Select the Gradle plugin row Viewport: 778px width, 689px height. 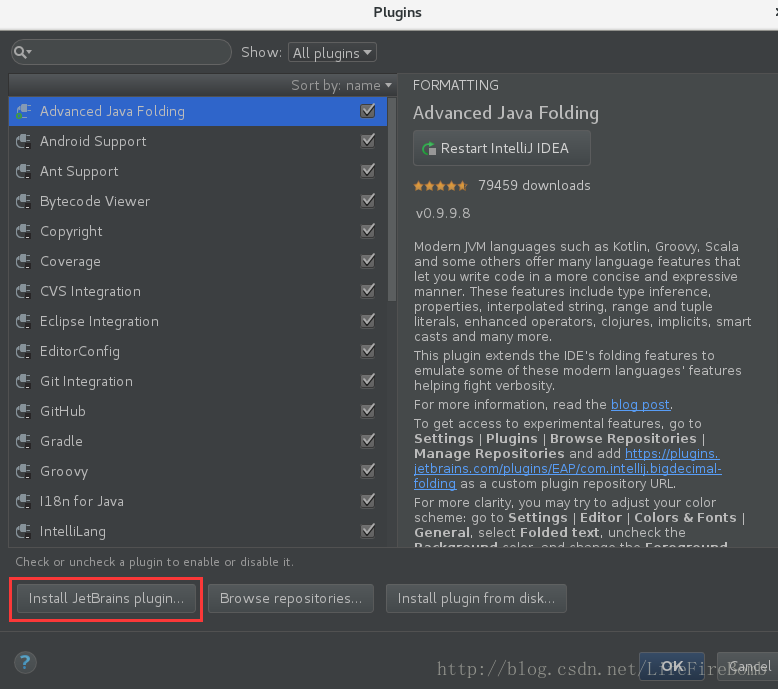tap(198, 441)
